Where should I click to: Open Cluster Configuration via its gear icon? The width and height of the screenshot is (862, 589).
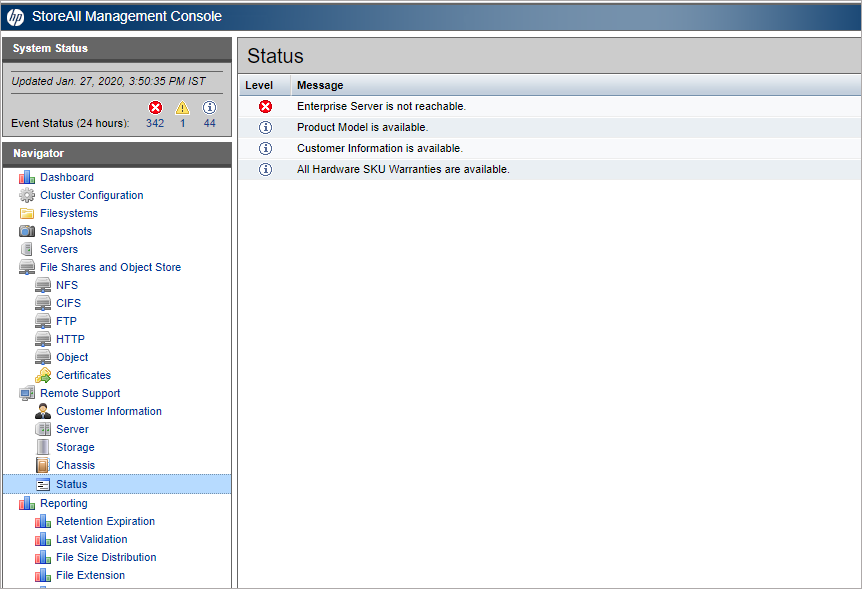coord(27,195)
